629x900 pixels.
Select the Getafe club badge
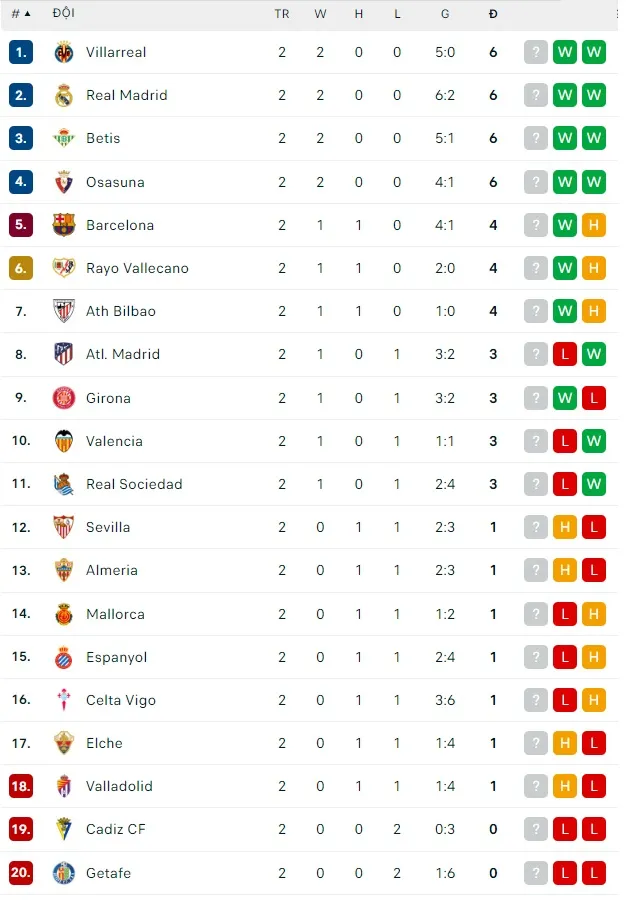pos(65,873)
